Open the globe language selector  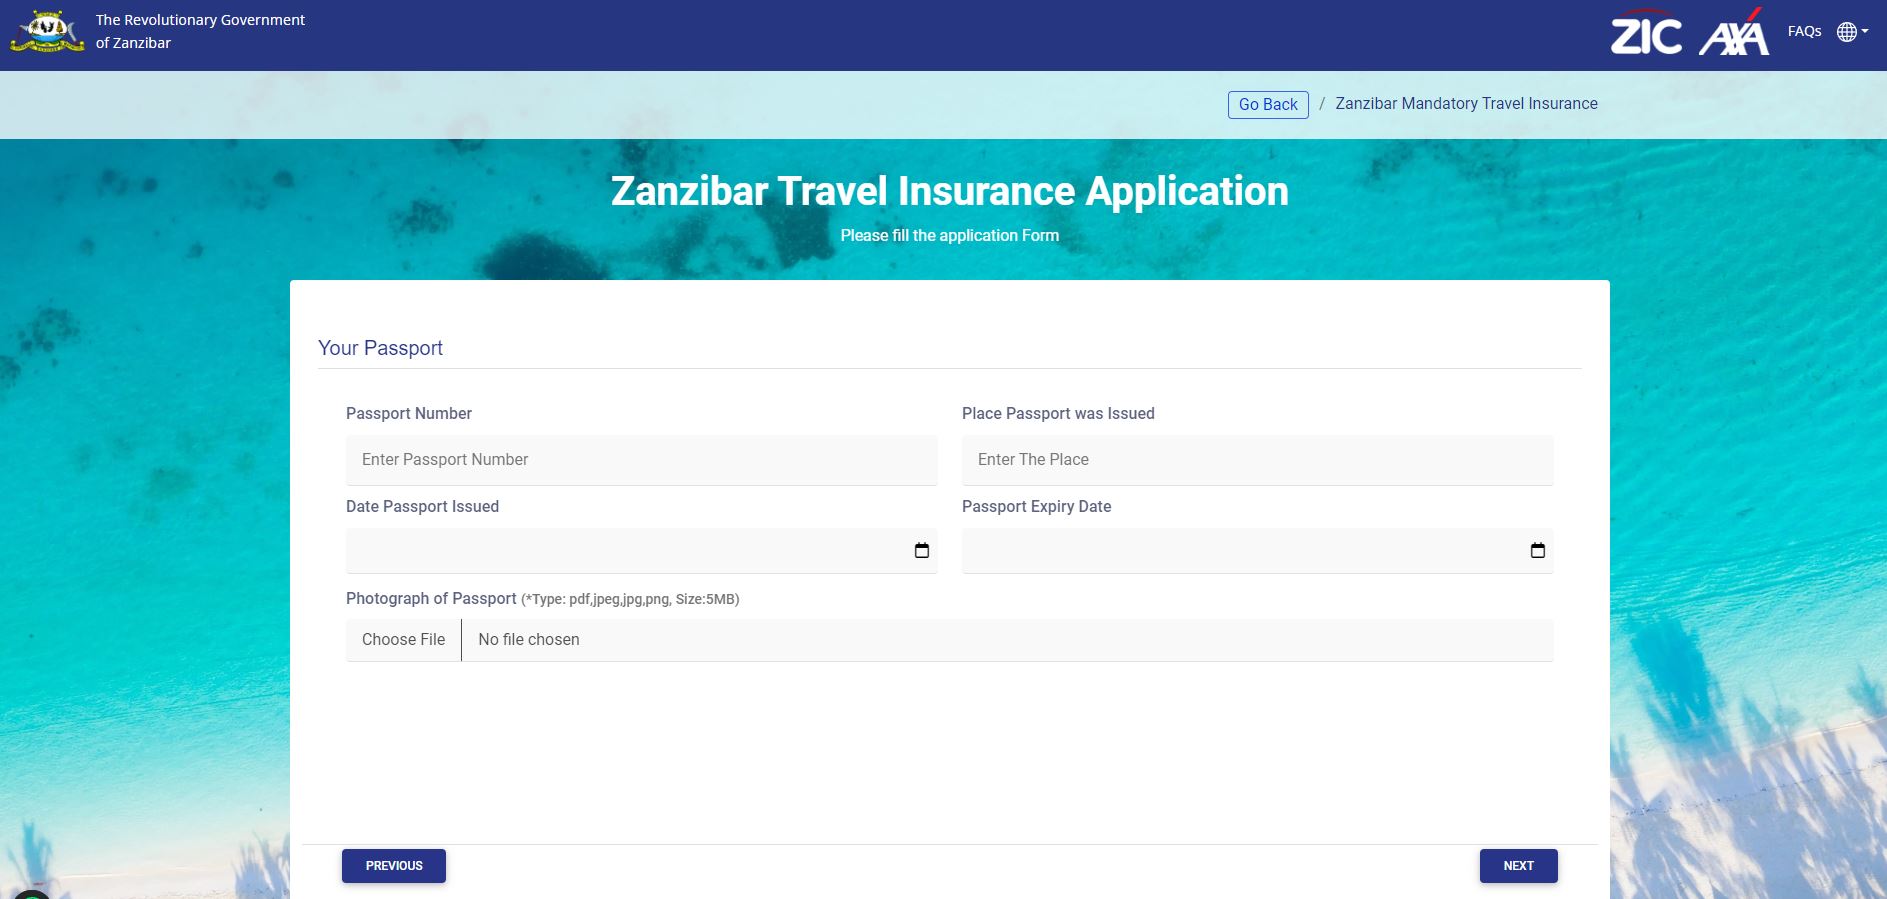1847,32
